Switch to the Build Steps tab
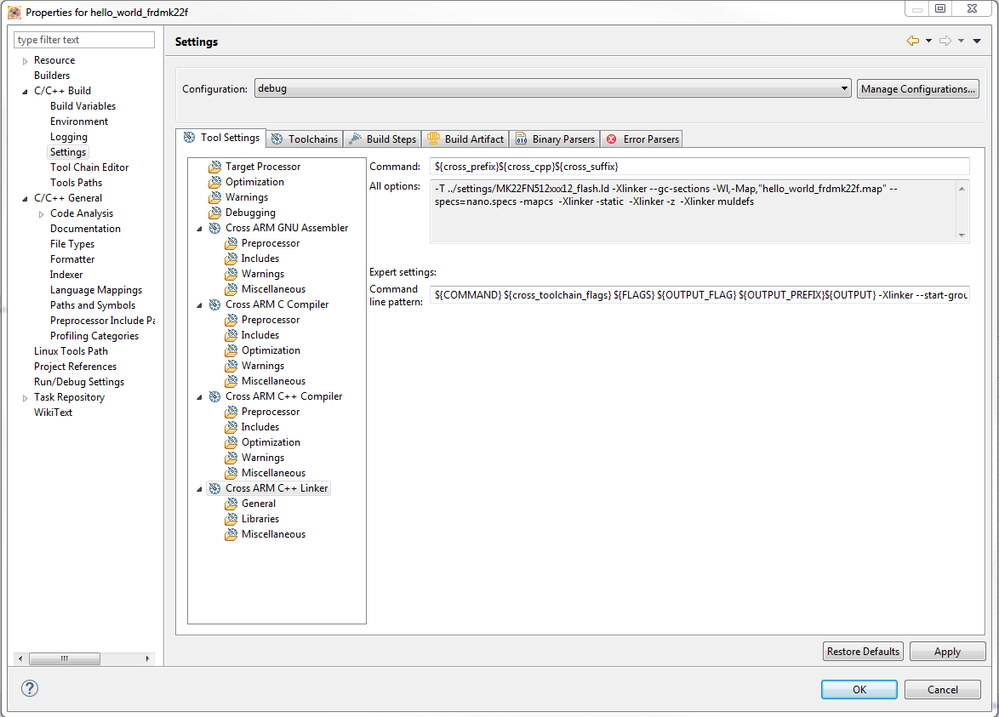Image resolution: width=999 pixels, height=717 pixels. (x=383, y=139)
